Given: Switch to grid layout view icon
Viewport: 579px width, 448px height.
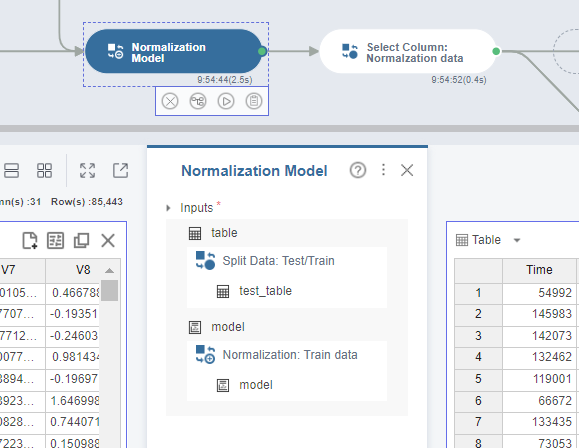Looking at the screenshot, I should (44, 171).
